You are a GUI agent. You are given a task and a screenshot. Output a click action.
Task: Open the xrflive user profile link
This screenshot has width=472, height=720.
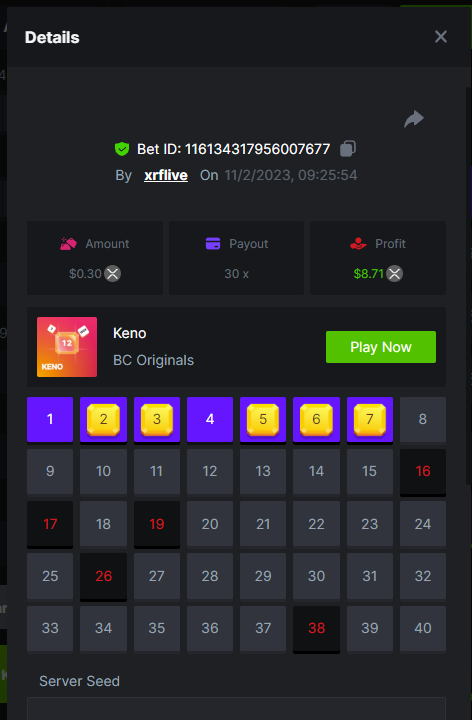click(x=166, y=175)
